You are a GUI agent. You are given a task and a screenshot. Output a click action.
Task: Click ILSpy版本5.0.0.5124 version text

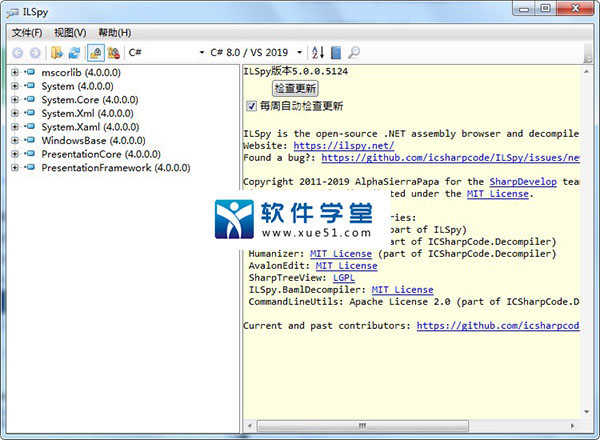(x=296, y=71)
